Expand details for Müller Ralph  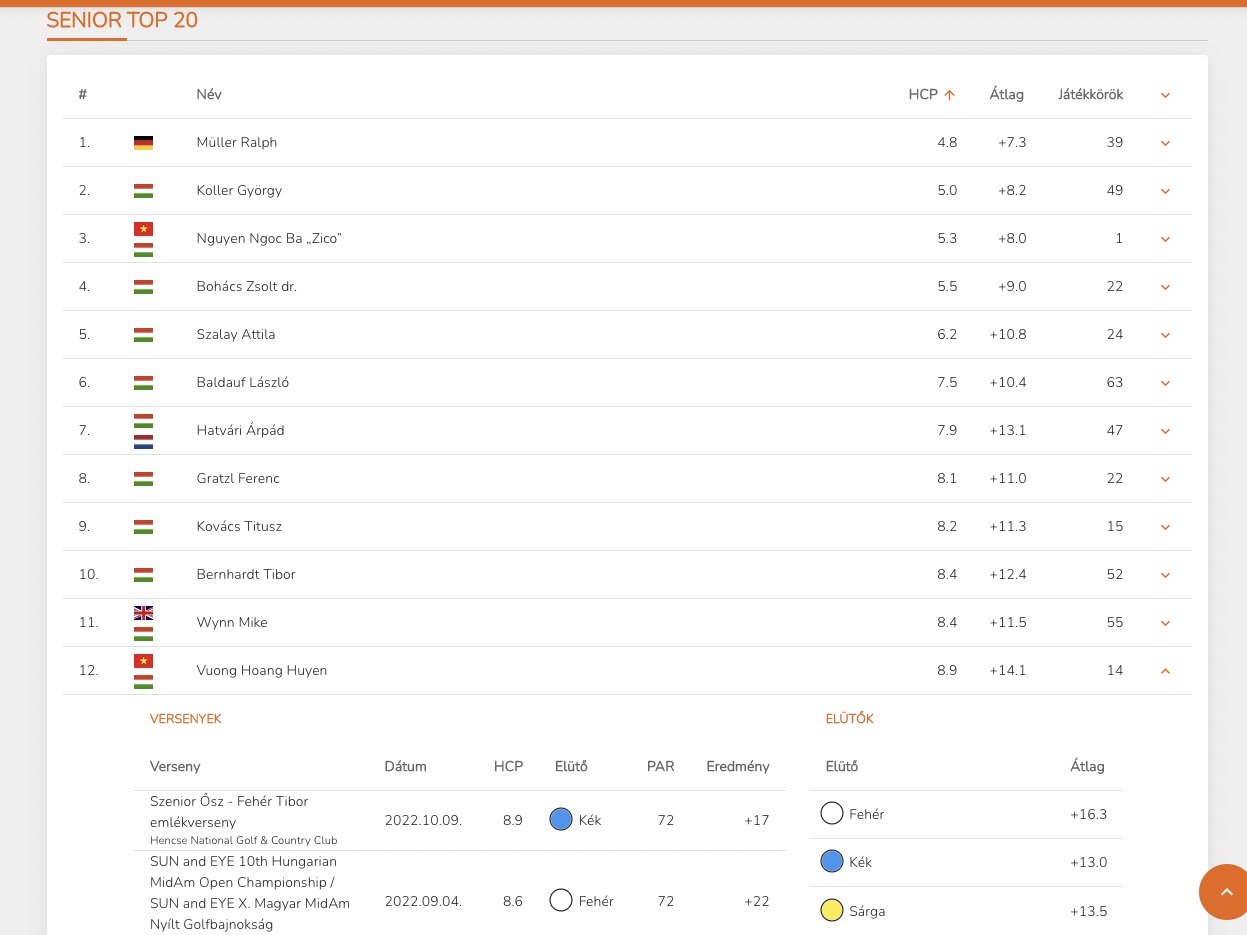(1165, 143)
